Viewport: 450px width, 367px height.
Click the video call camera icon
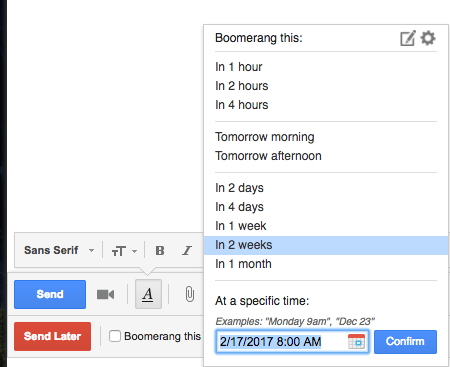point(105,294)
